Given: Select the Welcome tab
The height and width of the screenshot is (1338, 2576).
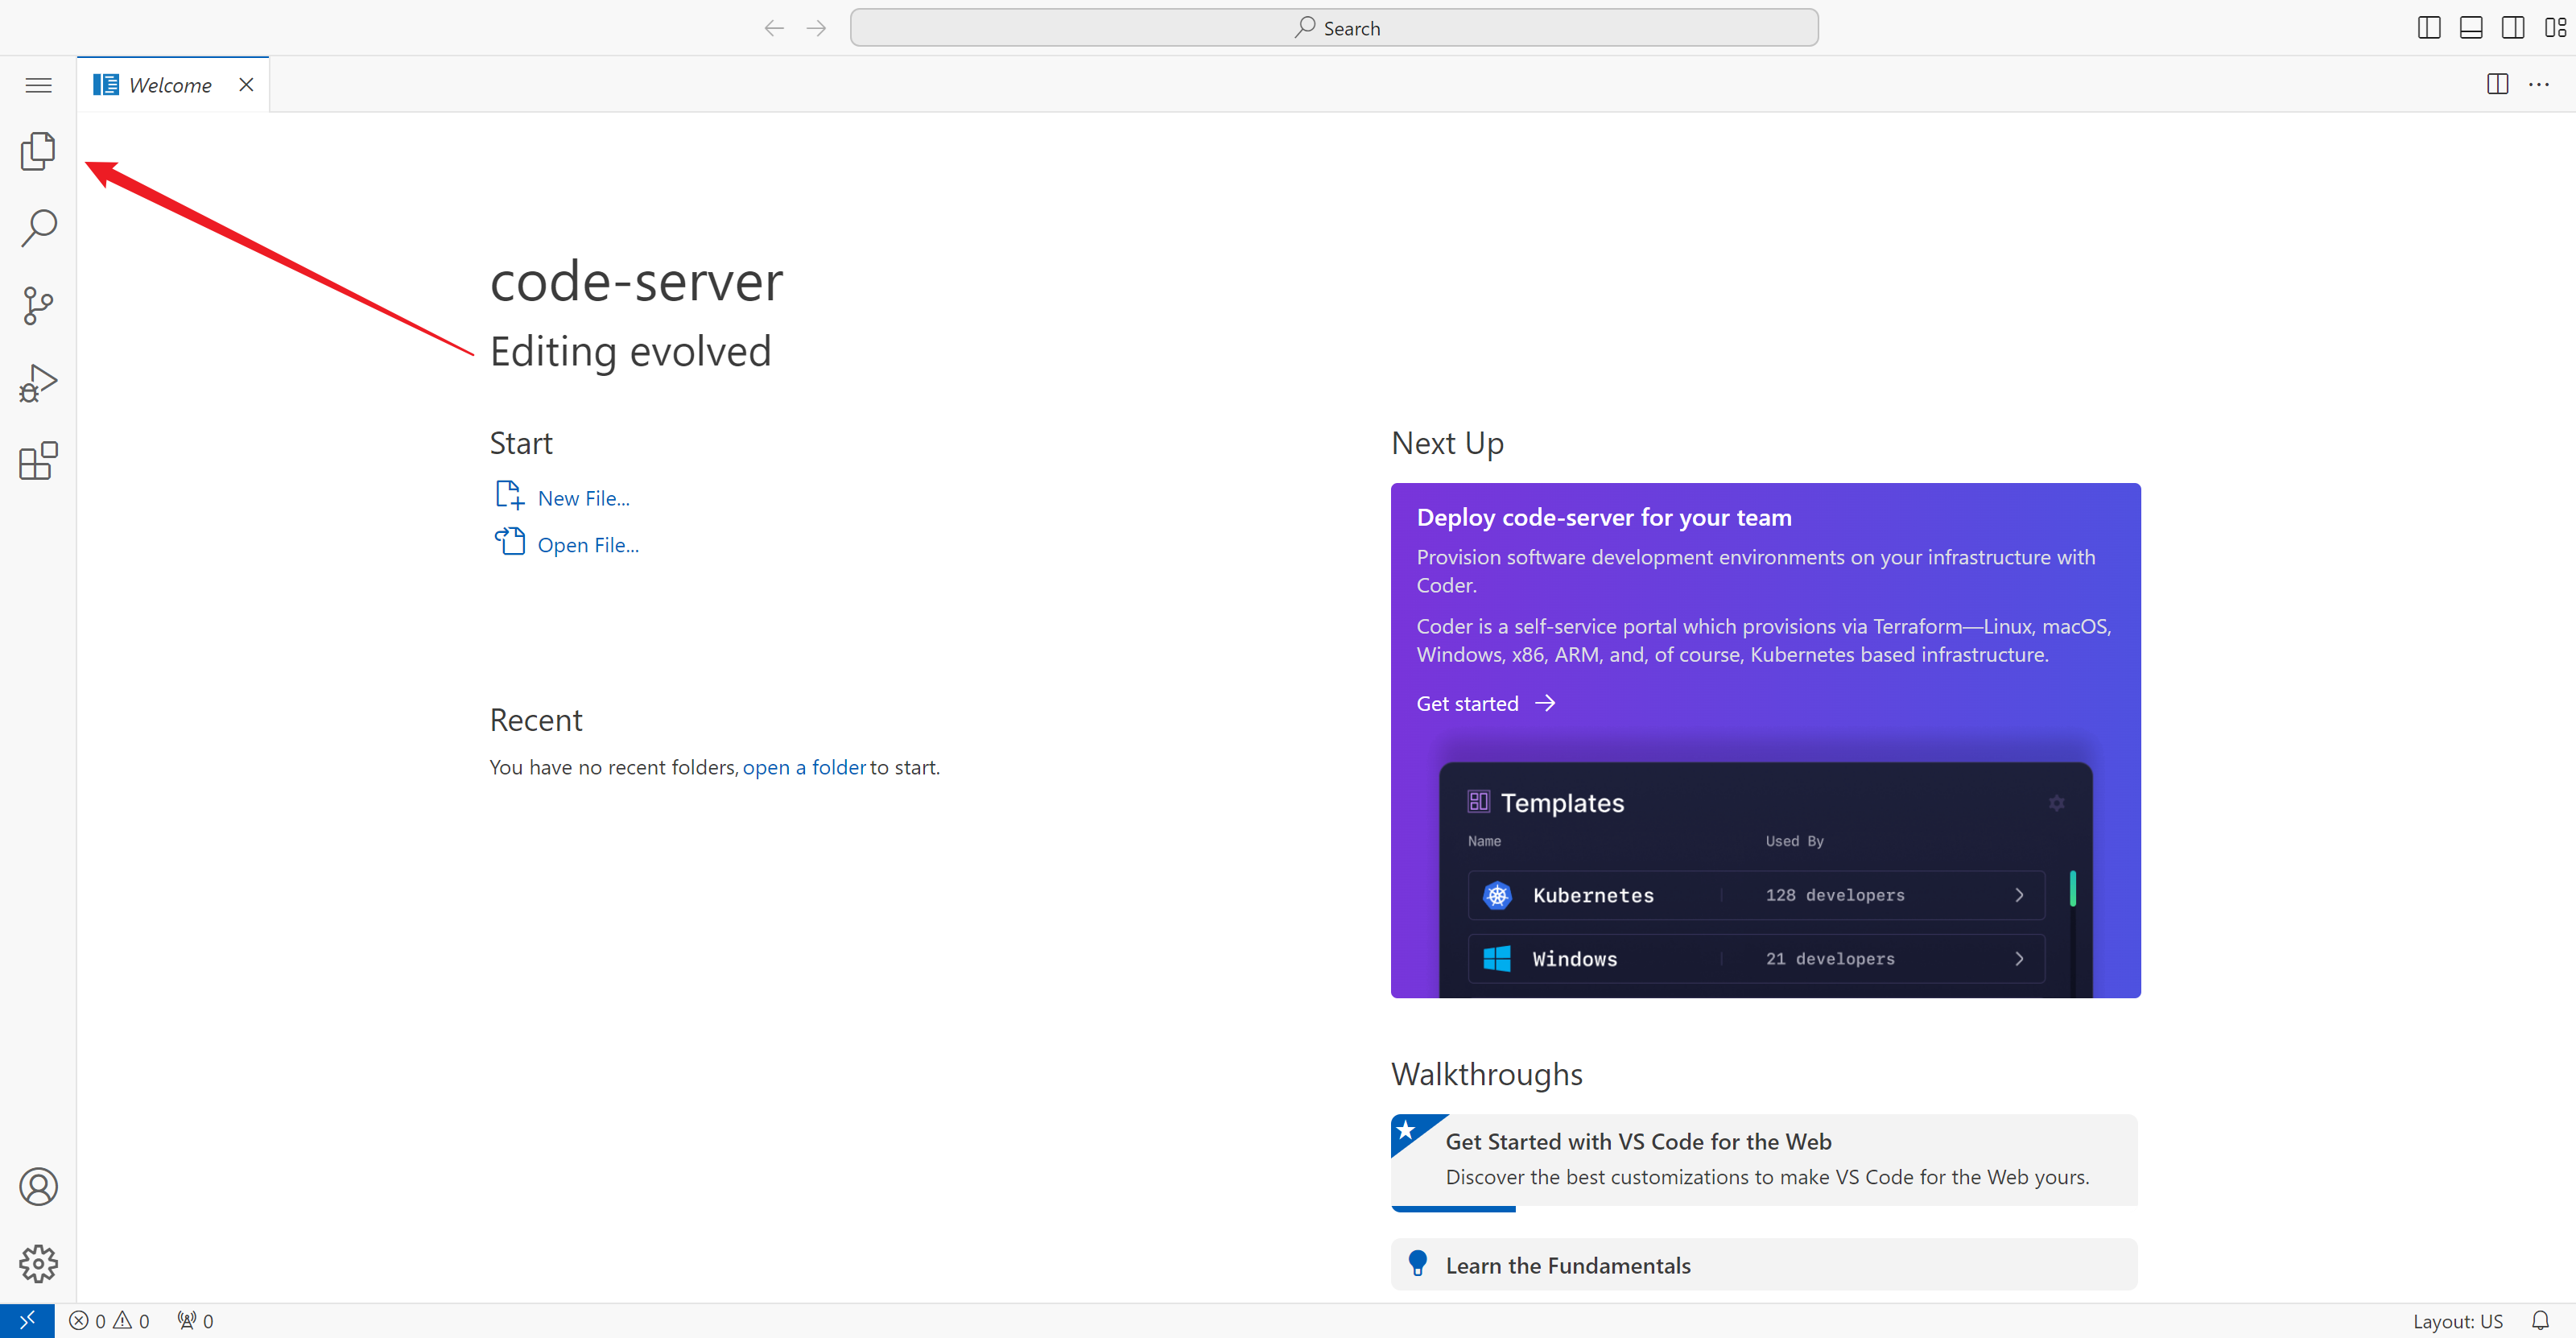Looking at the screenshot, I should tap(170, 85).
